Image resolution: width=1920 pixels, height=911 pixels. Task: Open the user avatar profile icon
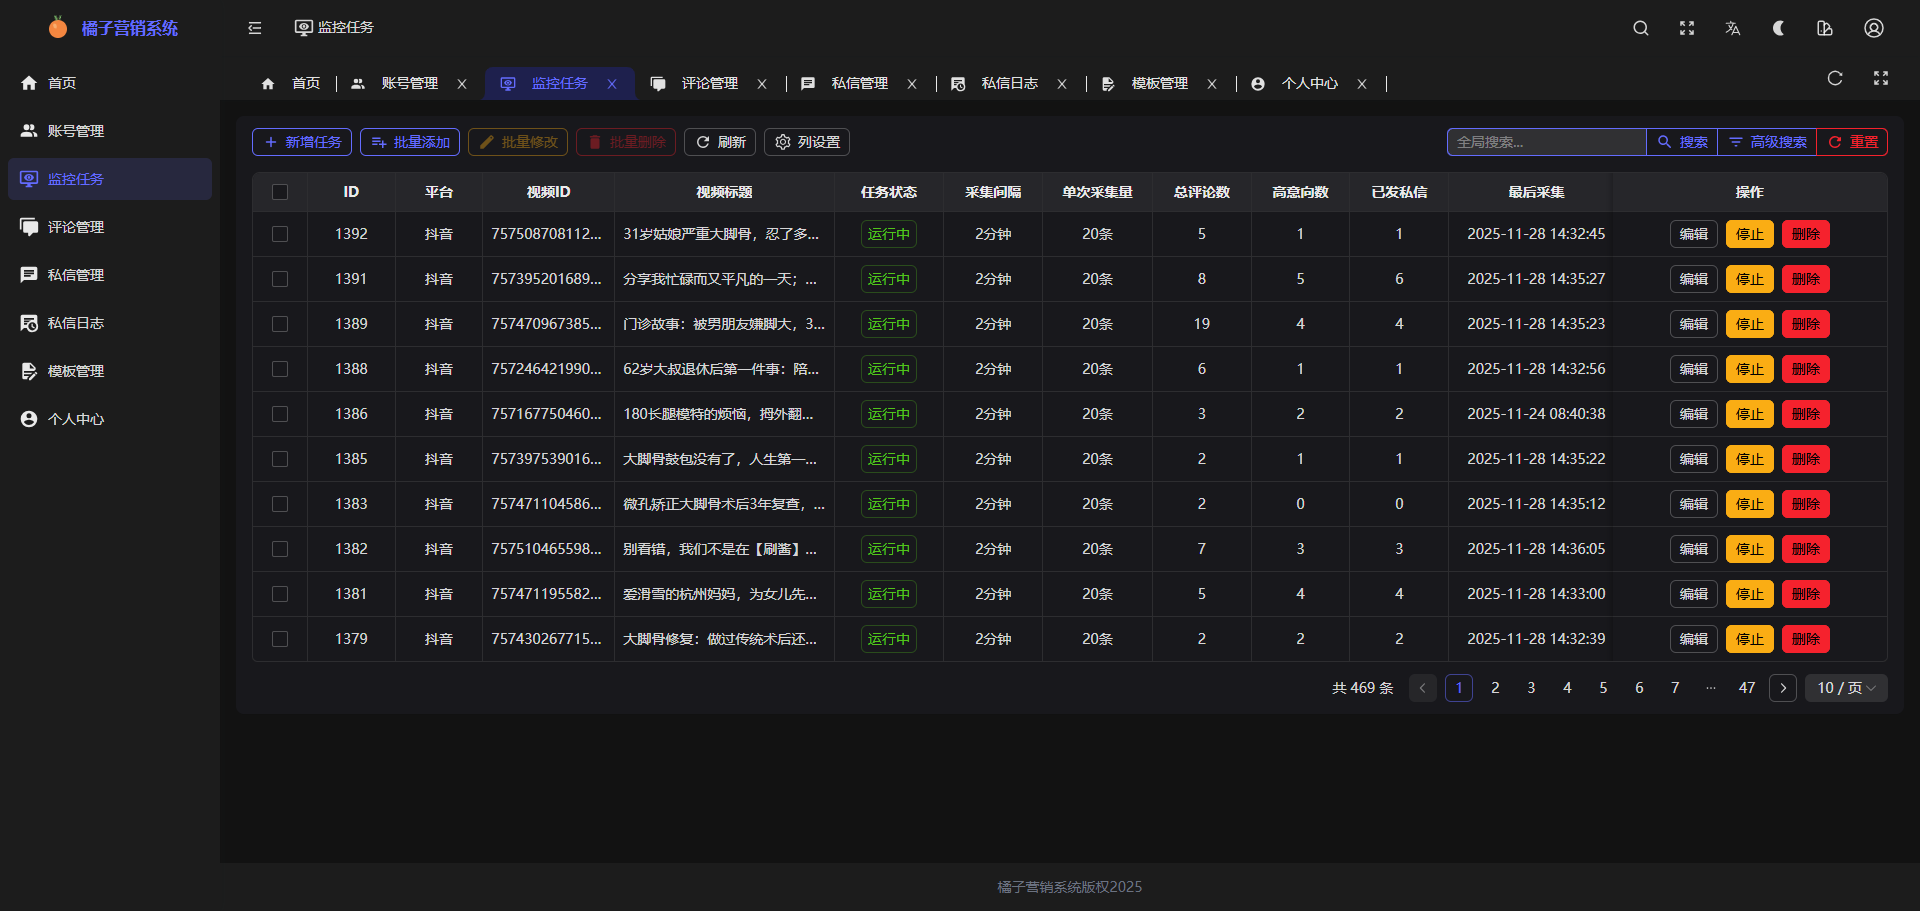click(x=1874, y=28)
